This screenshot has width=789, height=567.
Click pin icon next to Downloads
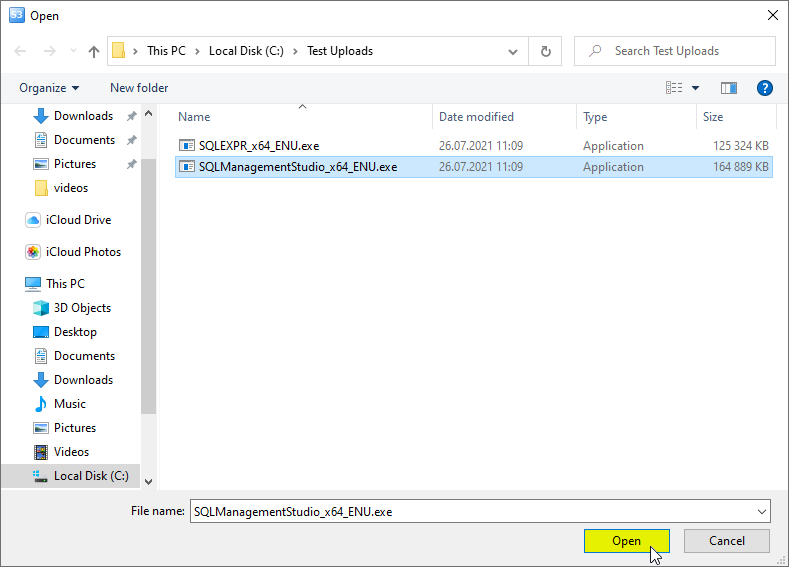pos(131,116)
